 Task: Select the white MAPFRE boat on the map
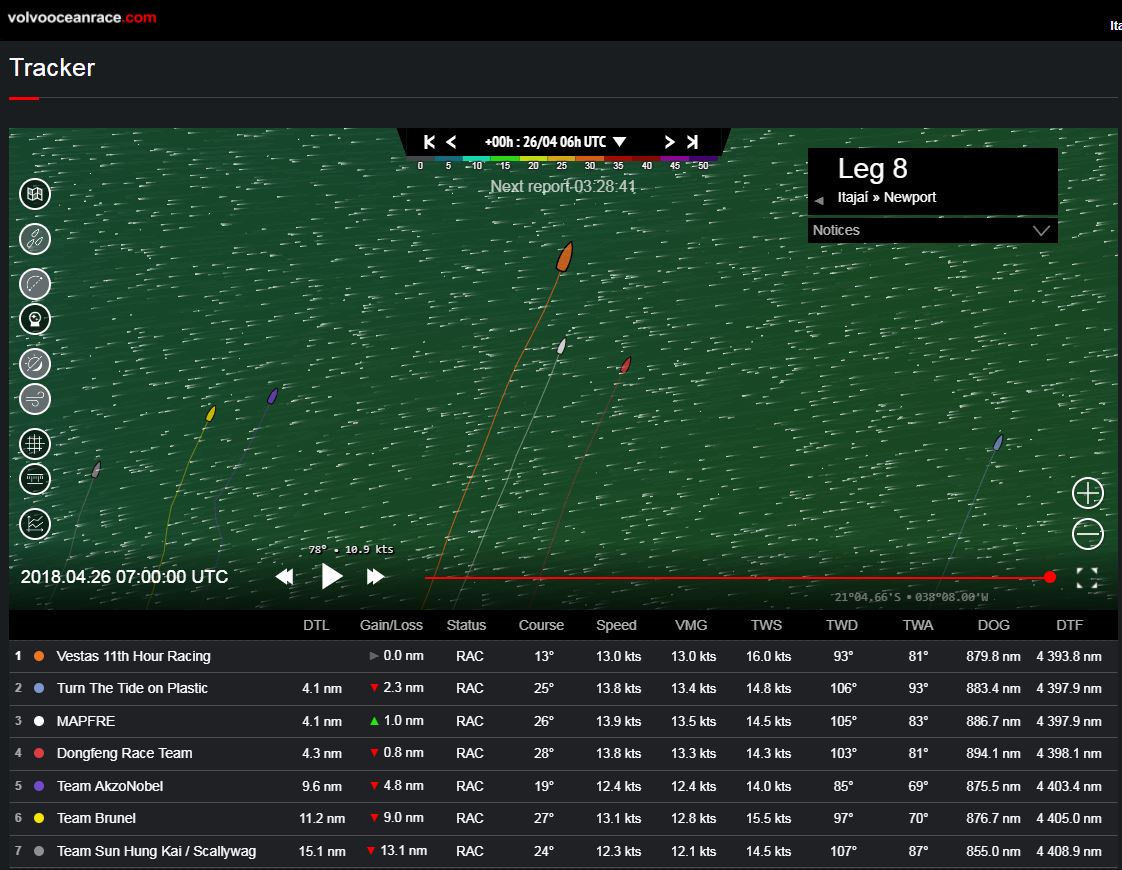pyautogui.click(x=562, y=346)
